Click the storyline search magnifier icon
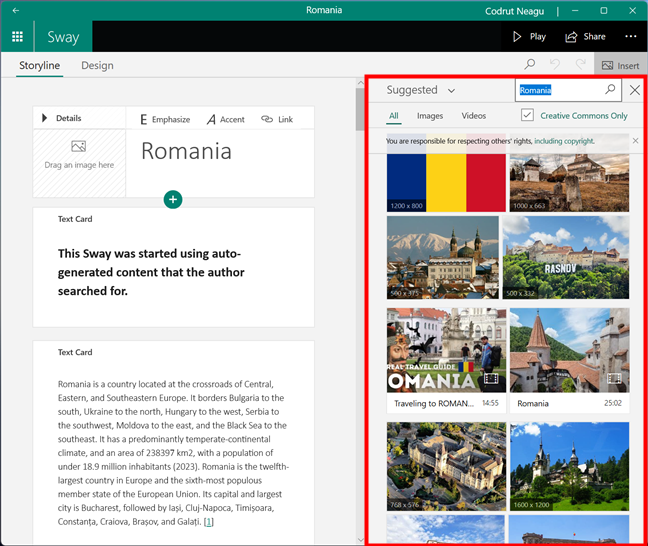The height and width of the screenshot is (546, 648). (530, 65)
